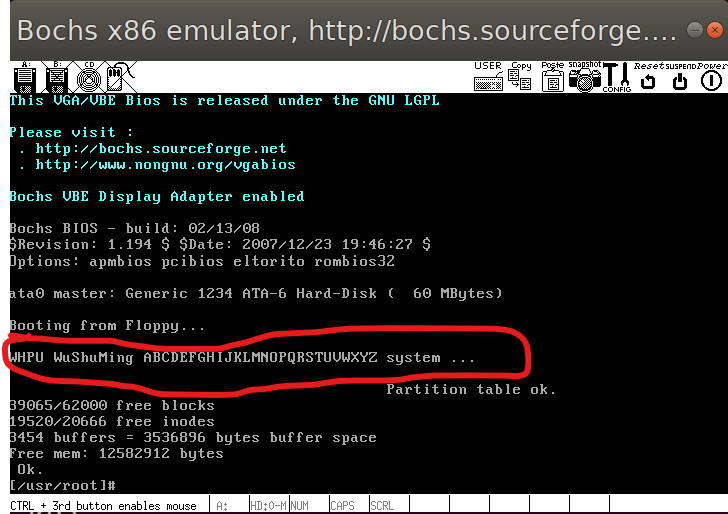Viewport: 728px width, 514px height.
Task: Click the floppy B: drive icon
Action: [57, 77]
